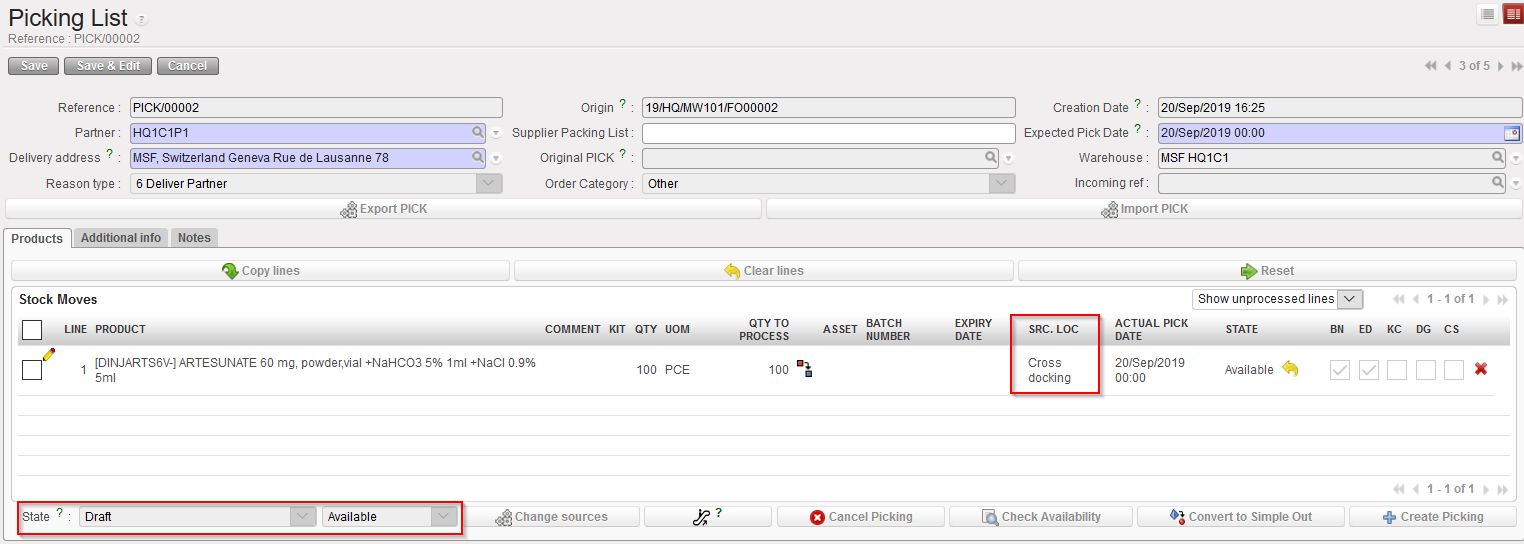Click the PRODUCT column header
This screenshot has height=544, width=1524.
[120, 329]
